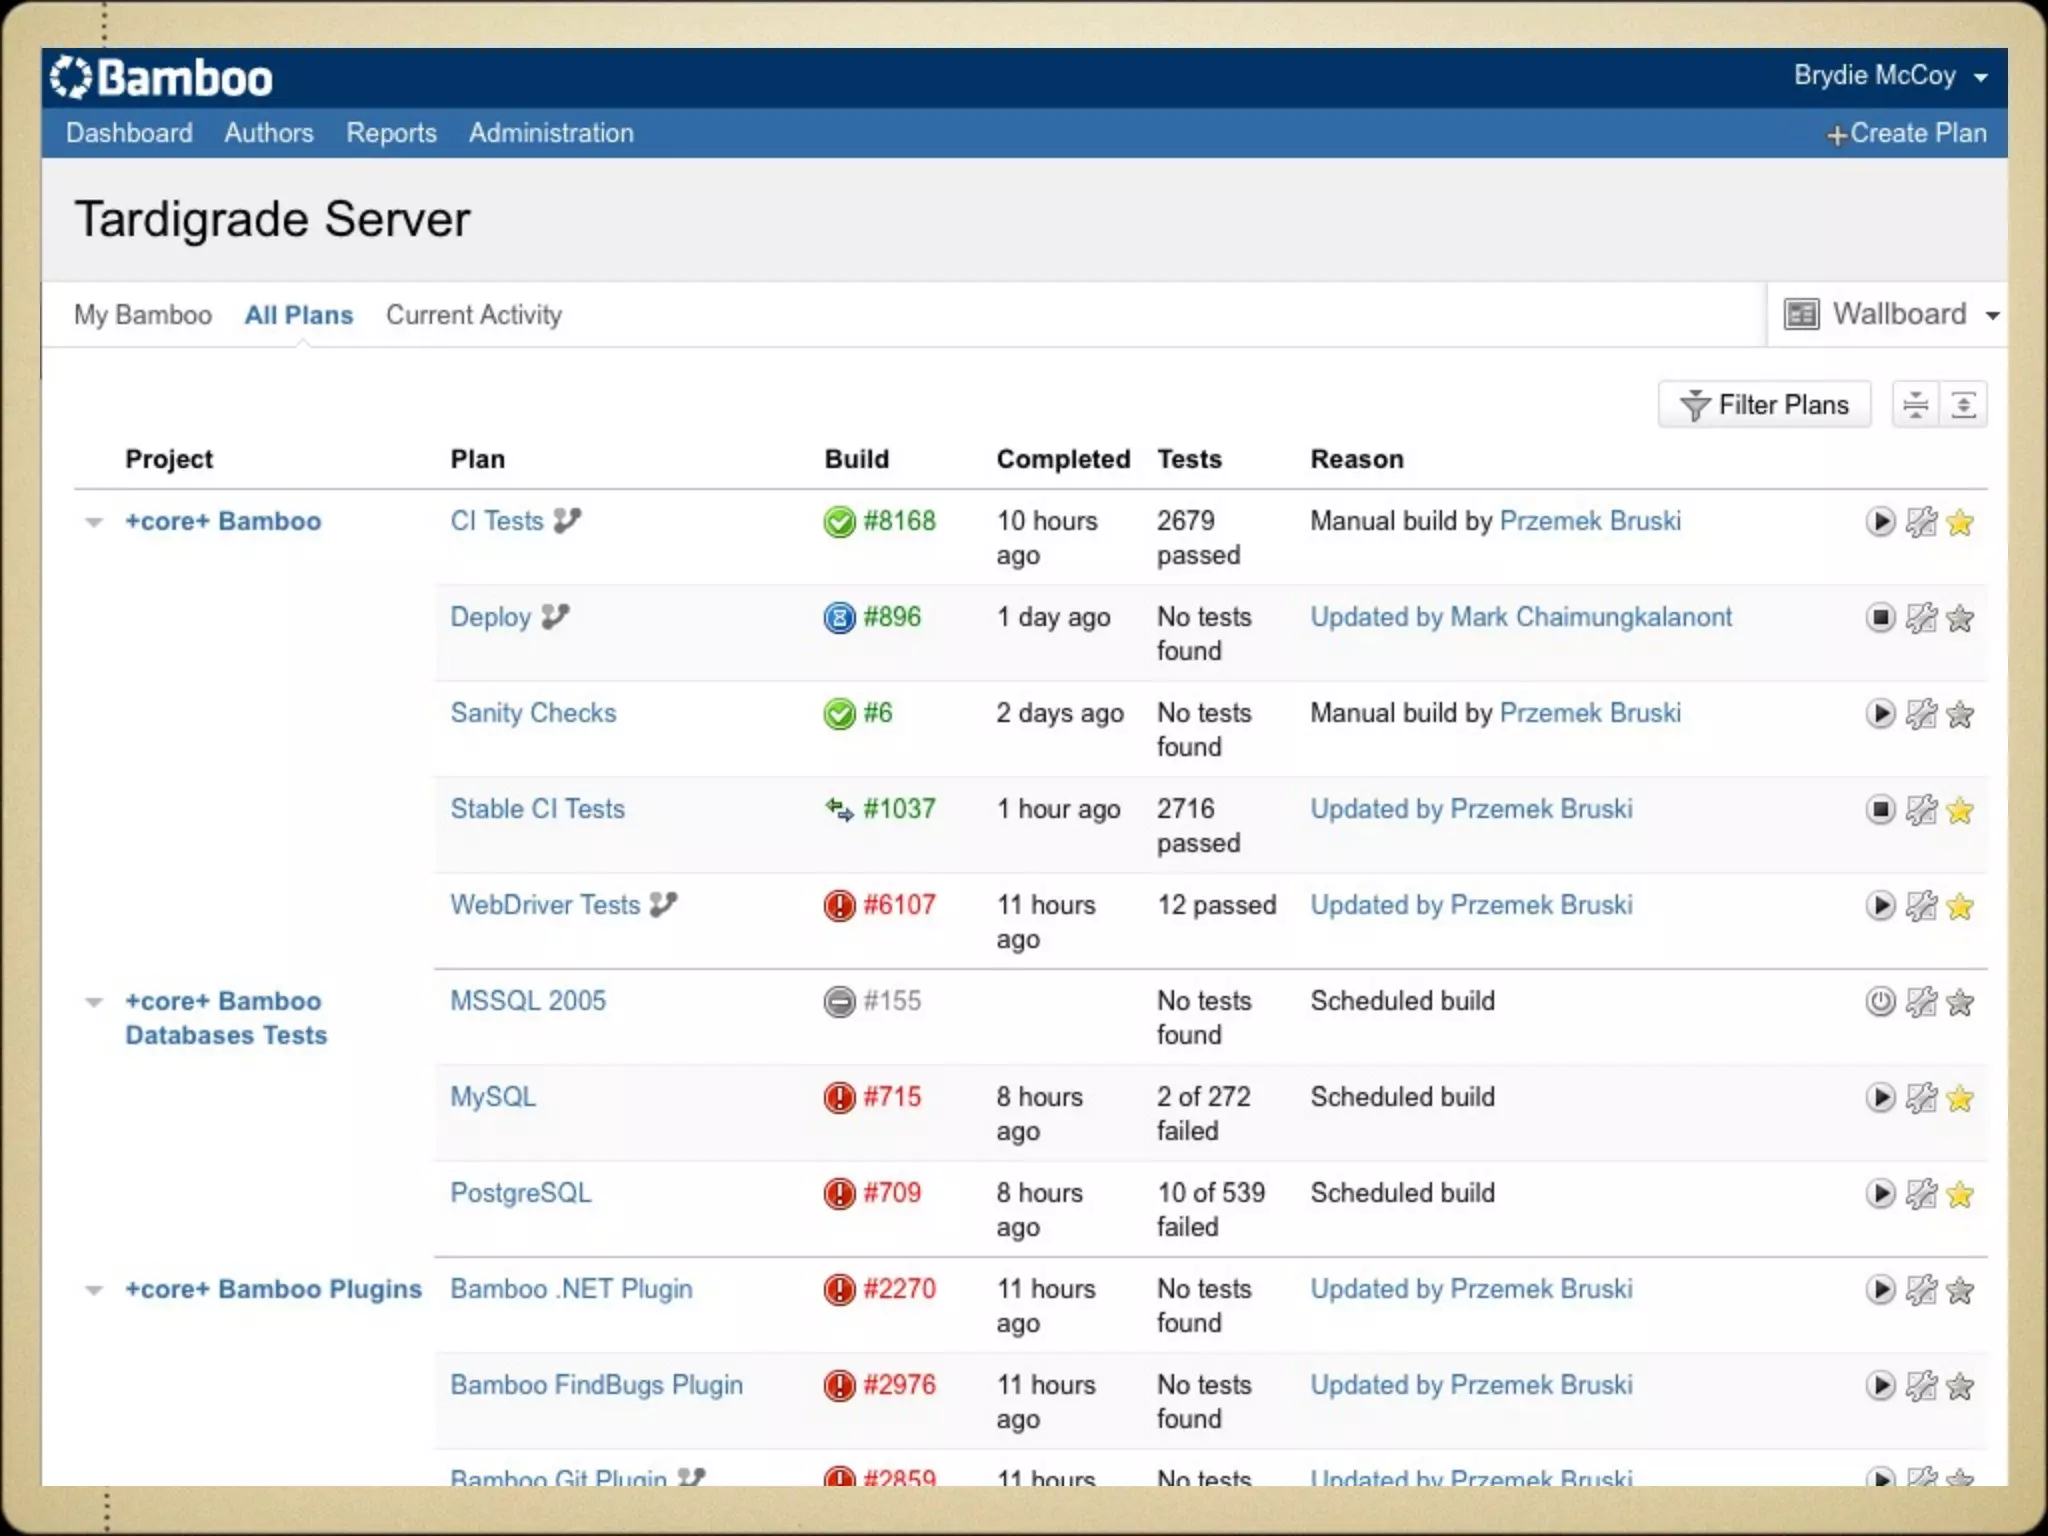Click the collapse all projects icon

pyautogui.click(x=1916, y=405)
